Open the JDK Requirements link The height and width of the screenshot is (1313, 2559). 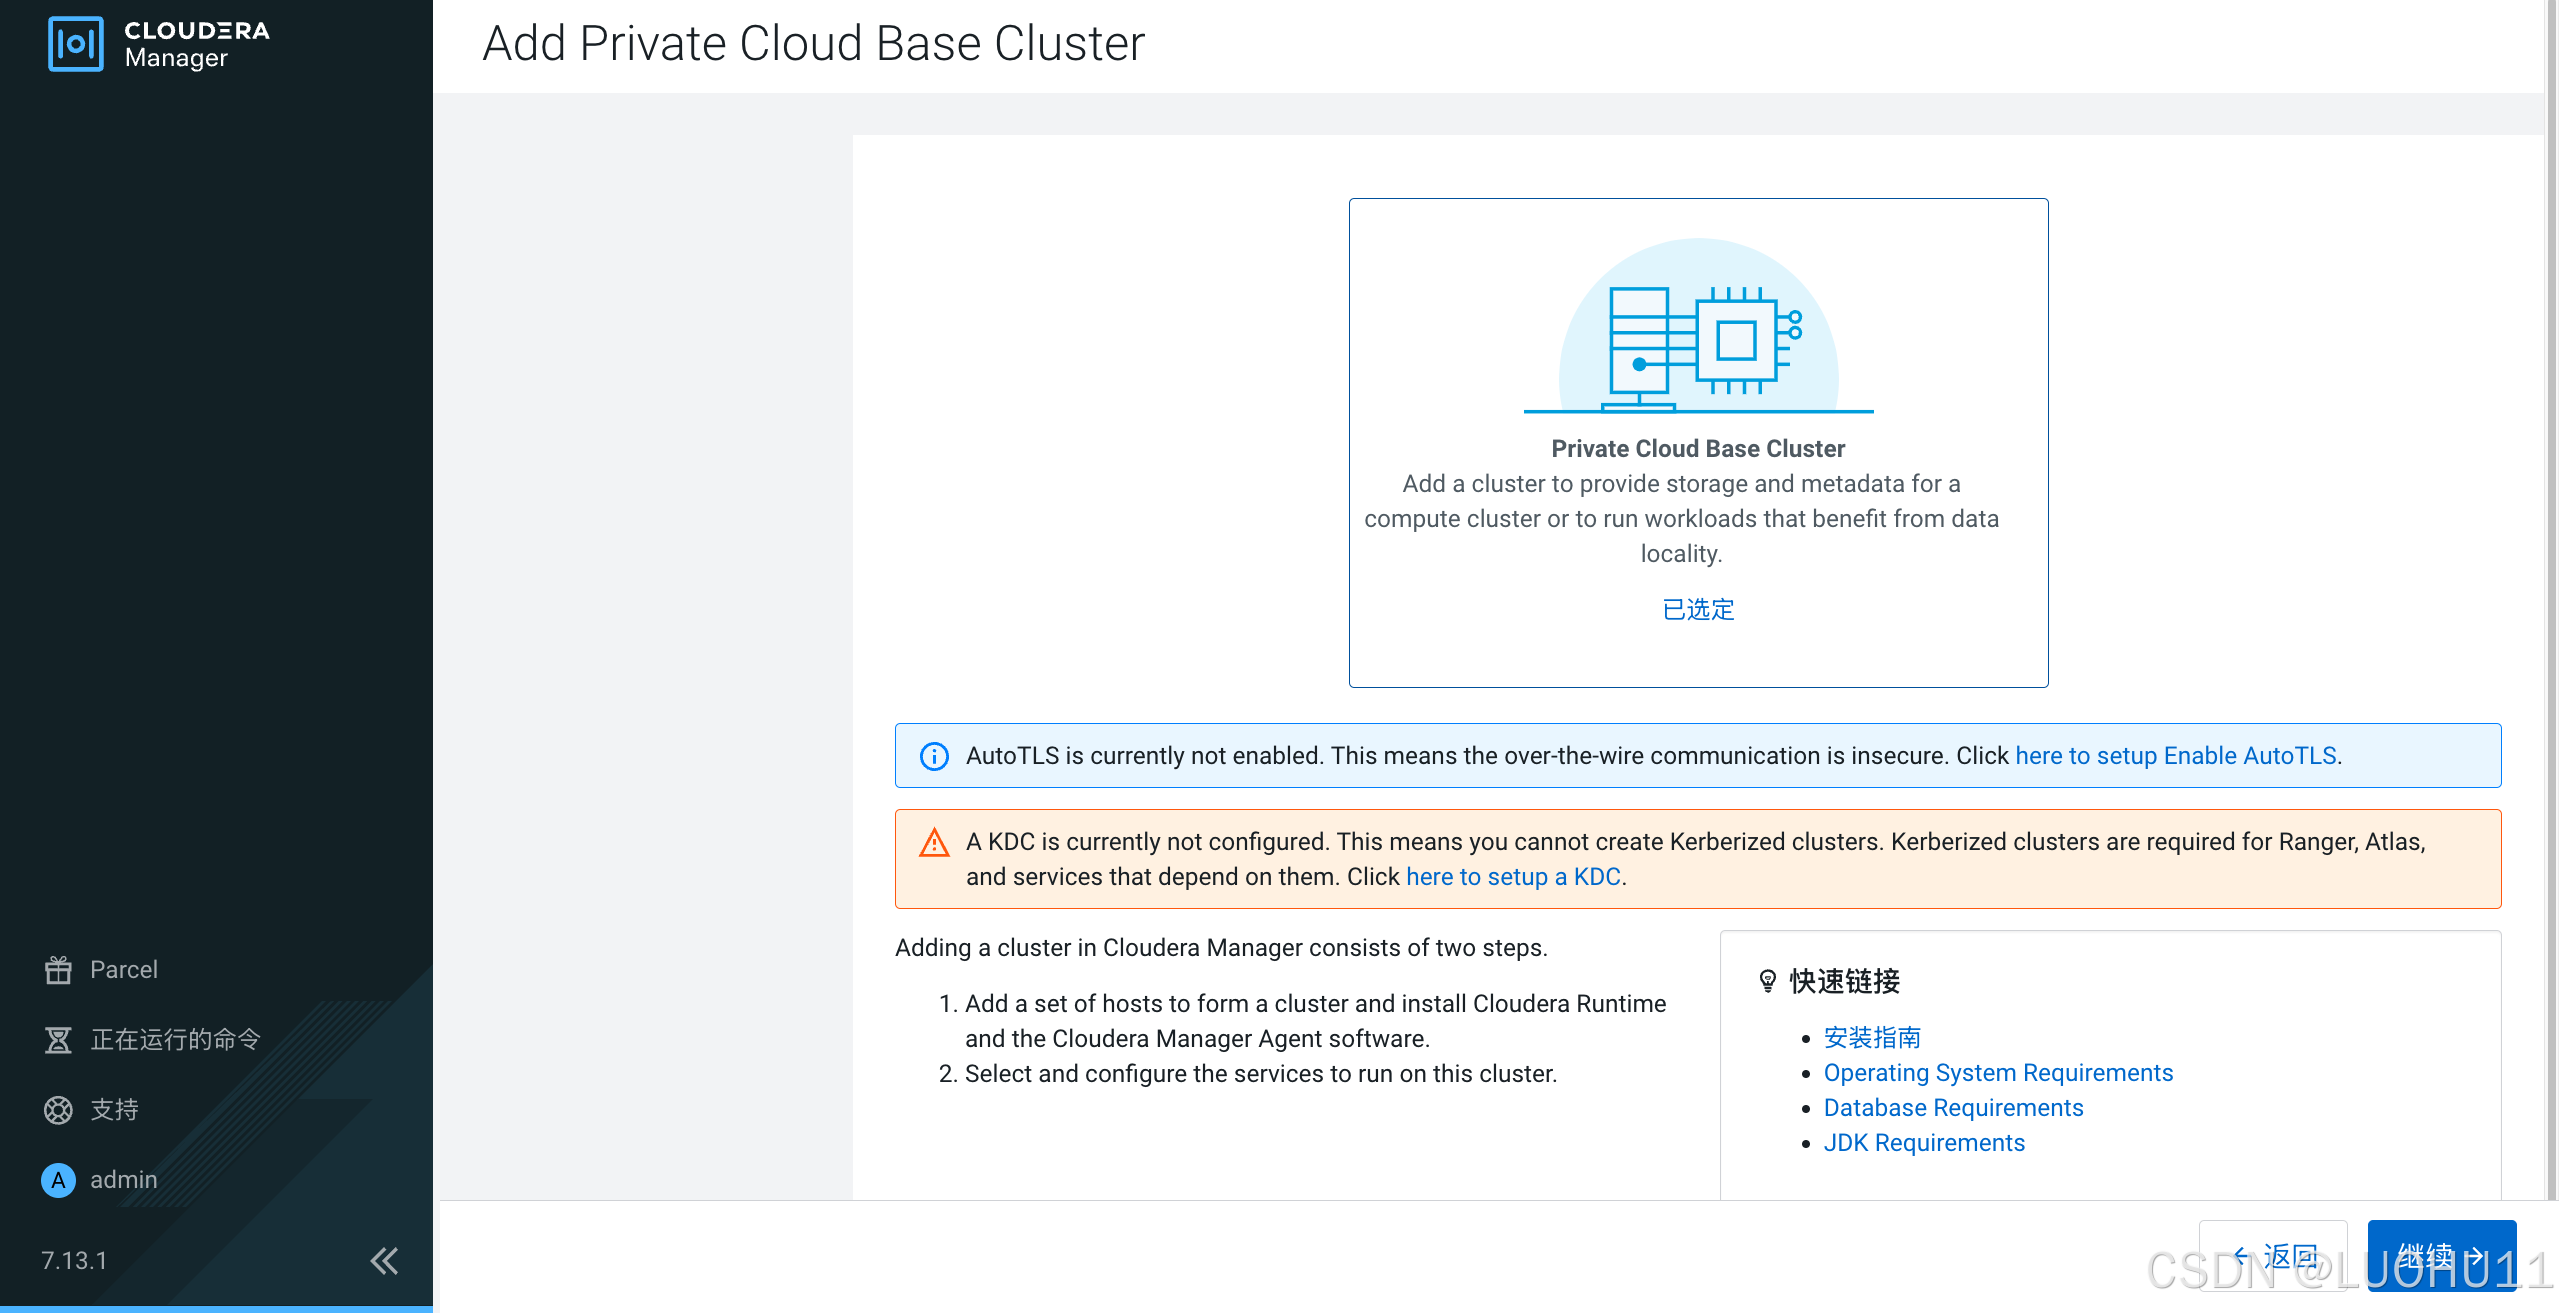tap(1923, 1143)
